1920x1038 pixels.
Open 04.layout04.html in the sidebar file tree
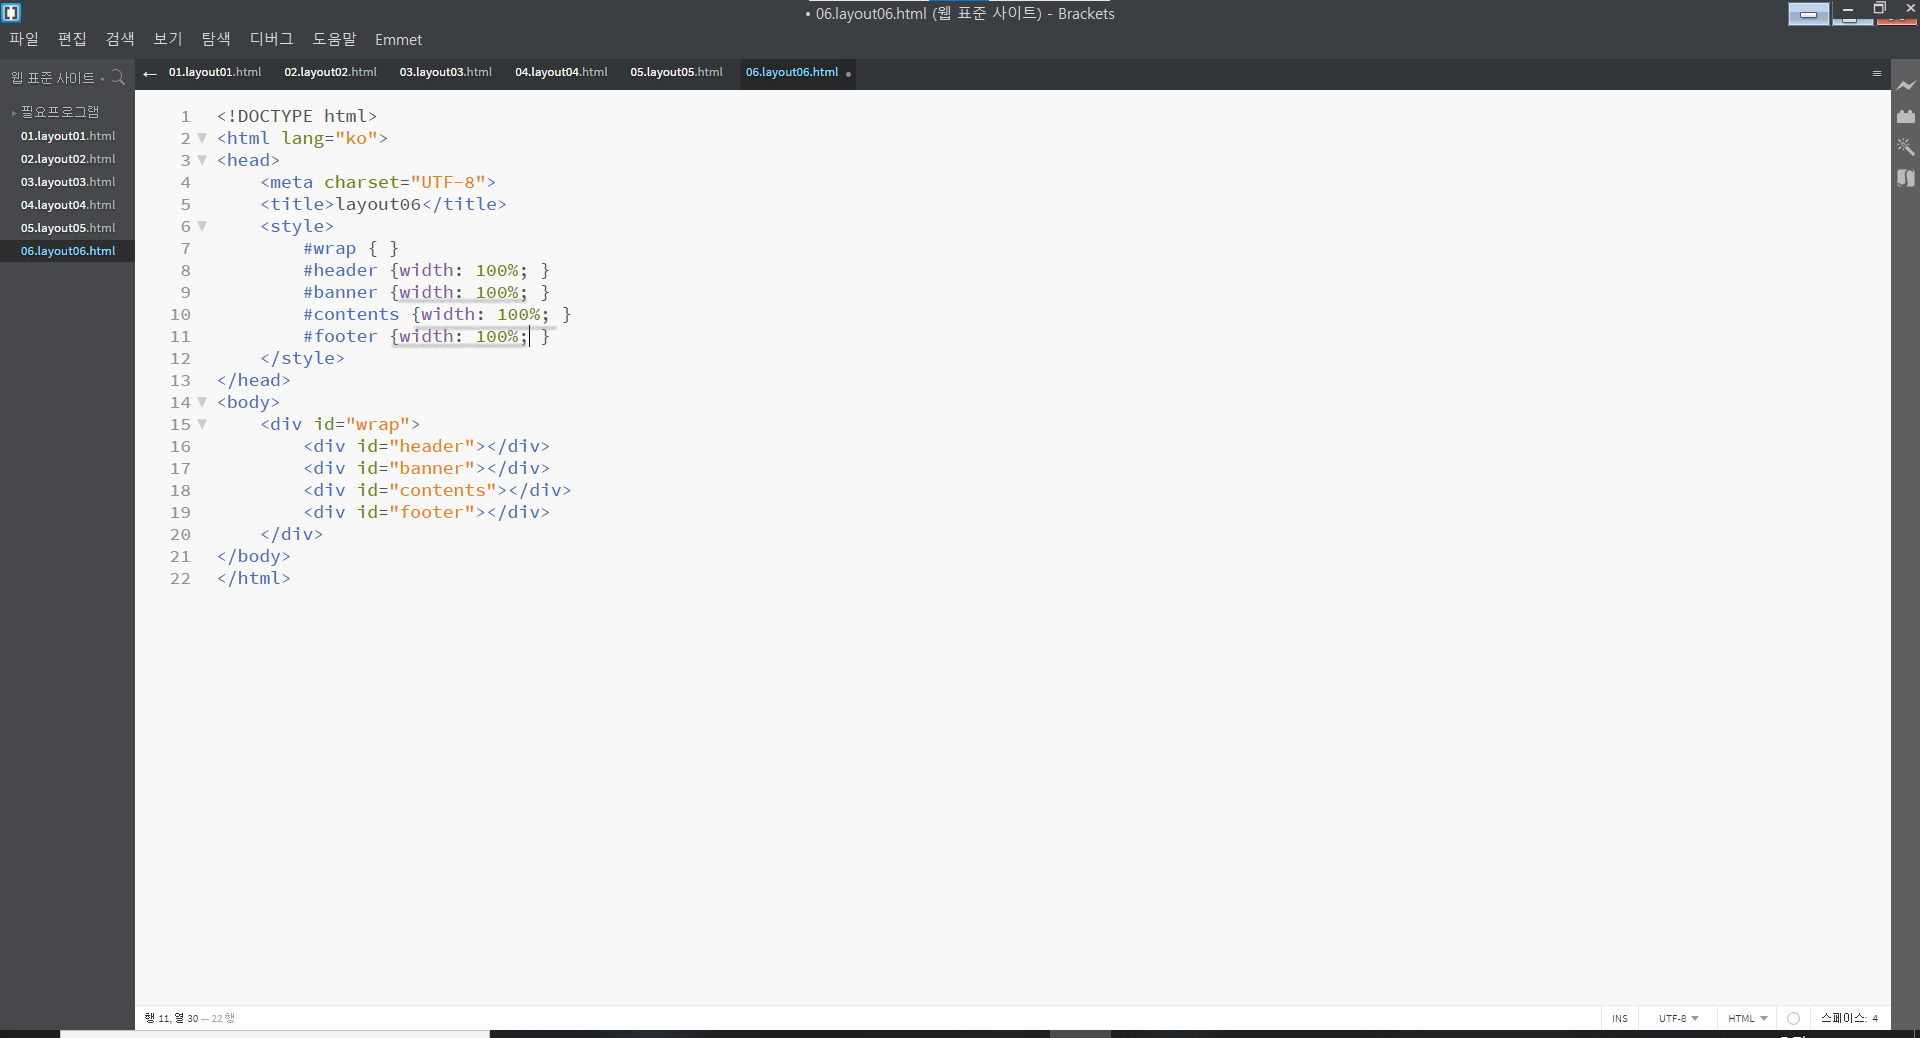click(68, 205)
